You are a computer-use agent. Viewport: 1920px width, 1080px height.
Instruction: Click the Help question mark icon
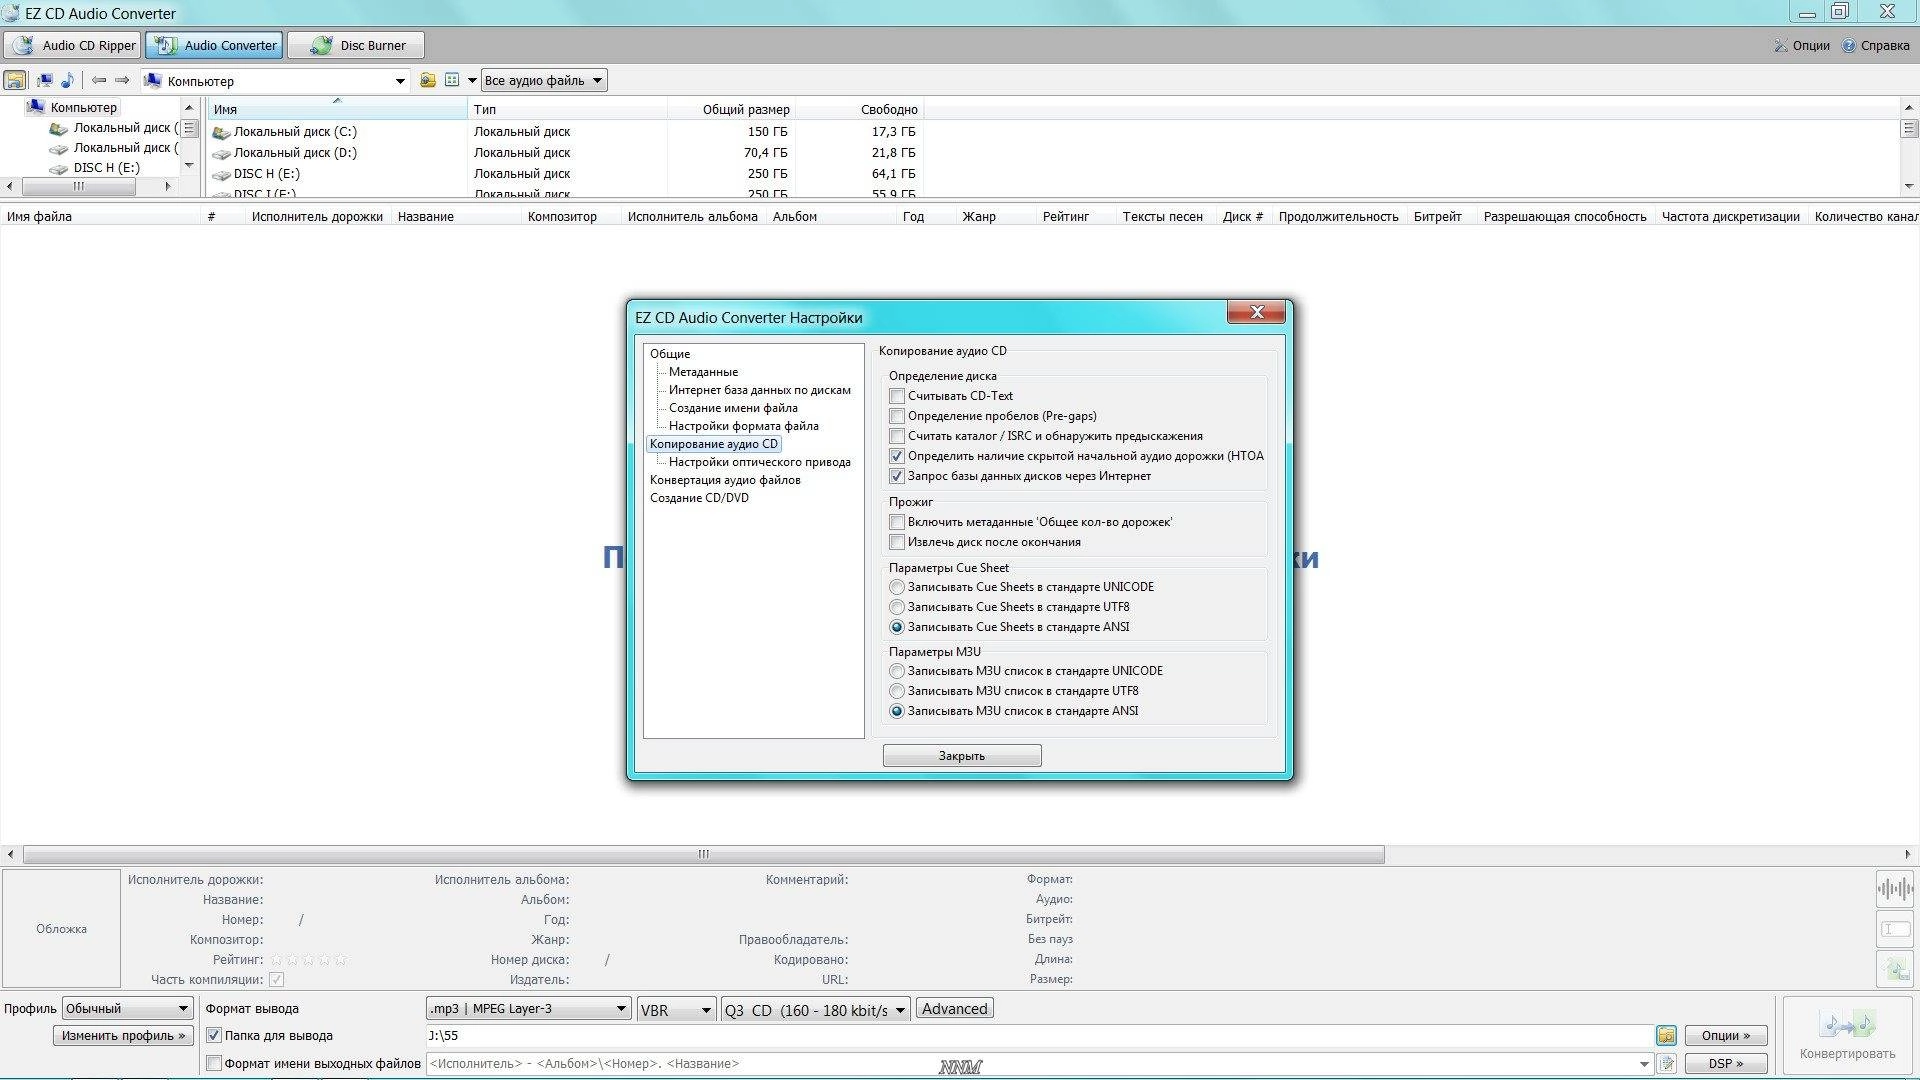(x=1849, y=45)
